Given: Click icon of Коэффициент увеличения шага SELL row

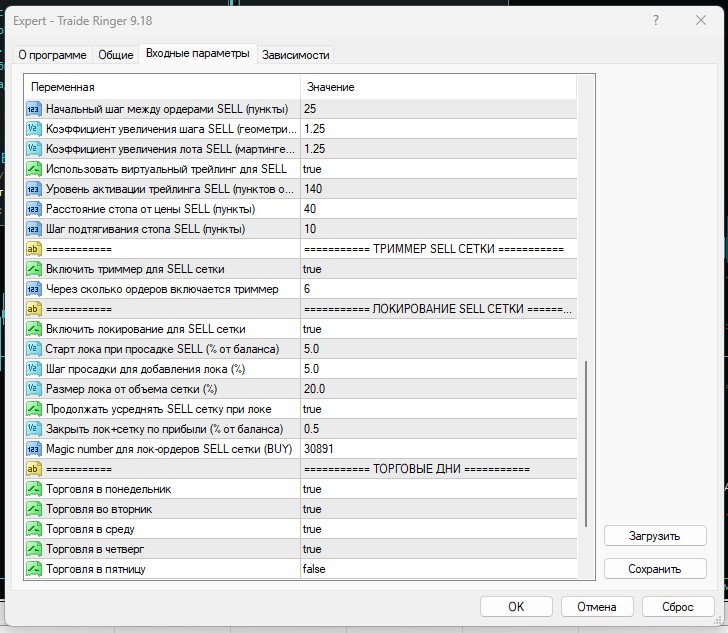Looking at the screenshot, I should (x=34, y=129).
